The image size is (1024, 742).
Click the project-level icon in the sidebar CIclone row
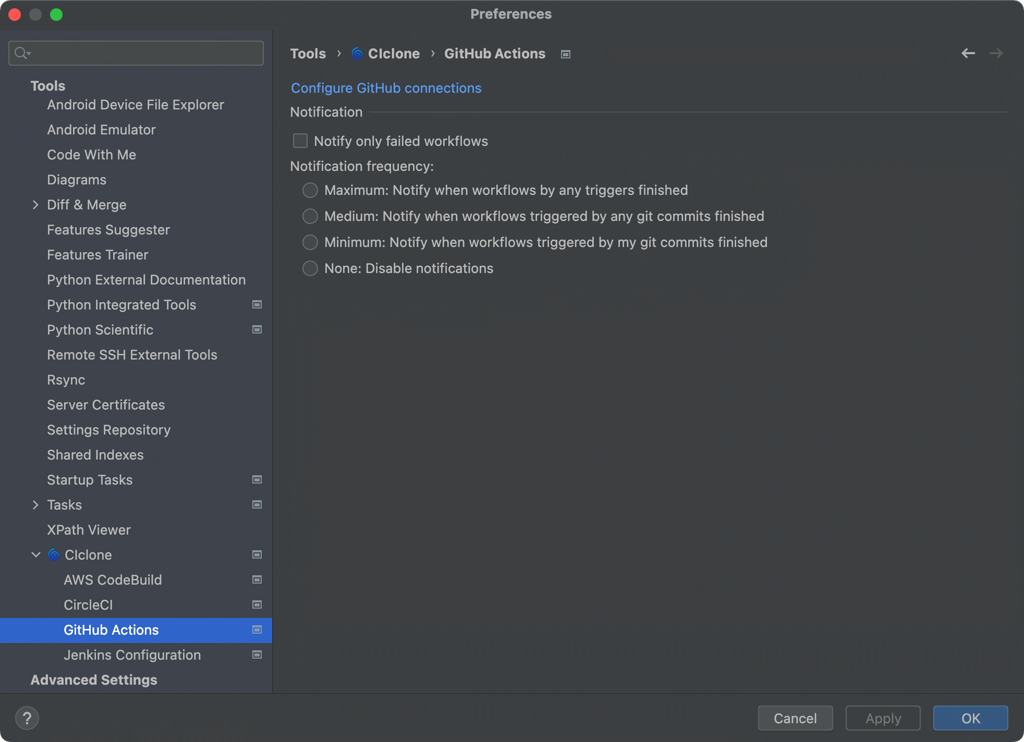(x=257, y=555)
